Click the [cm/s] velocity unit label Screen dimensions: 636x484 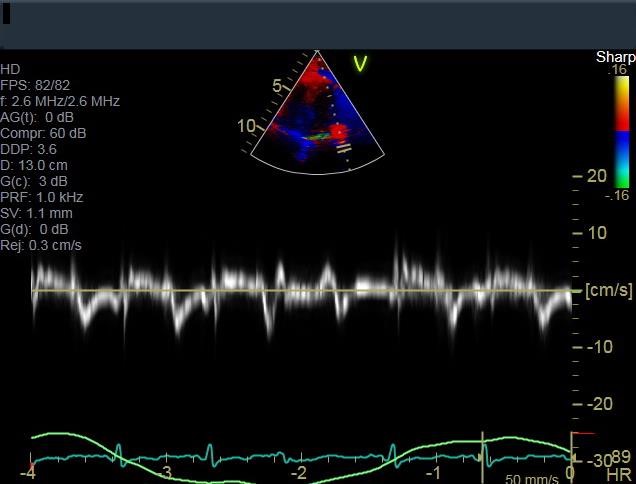pos(608,291)
